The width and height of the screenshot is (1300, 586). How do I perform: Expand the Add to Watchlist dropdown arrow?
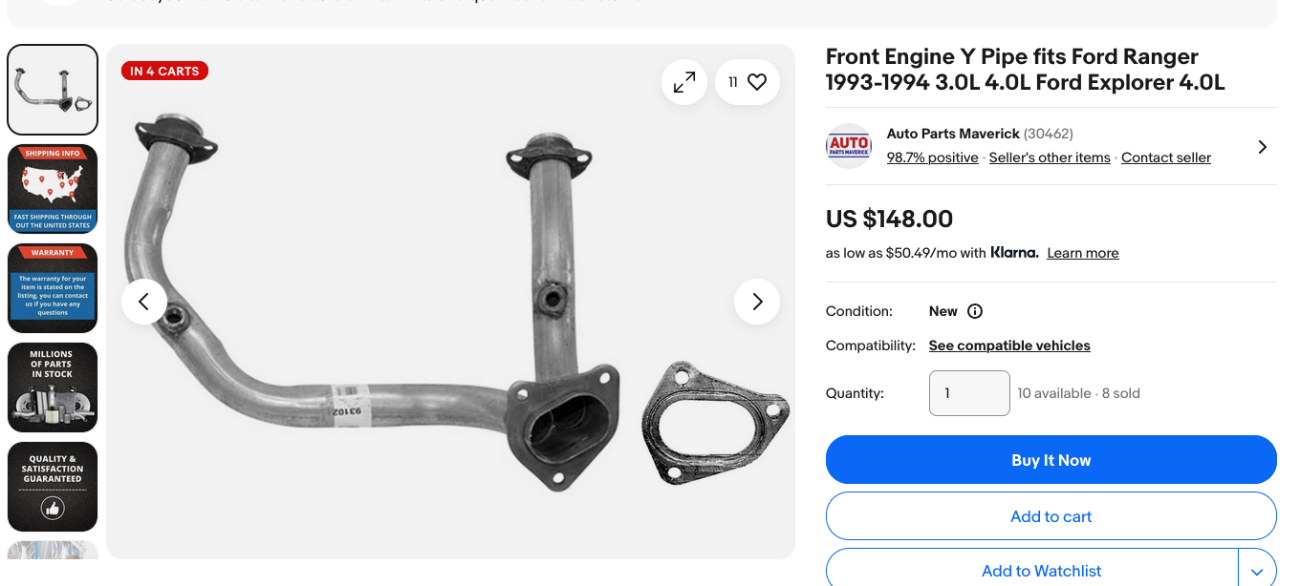point(1259,570)
